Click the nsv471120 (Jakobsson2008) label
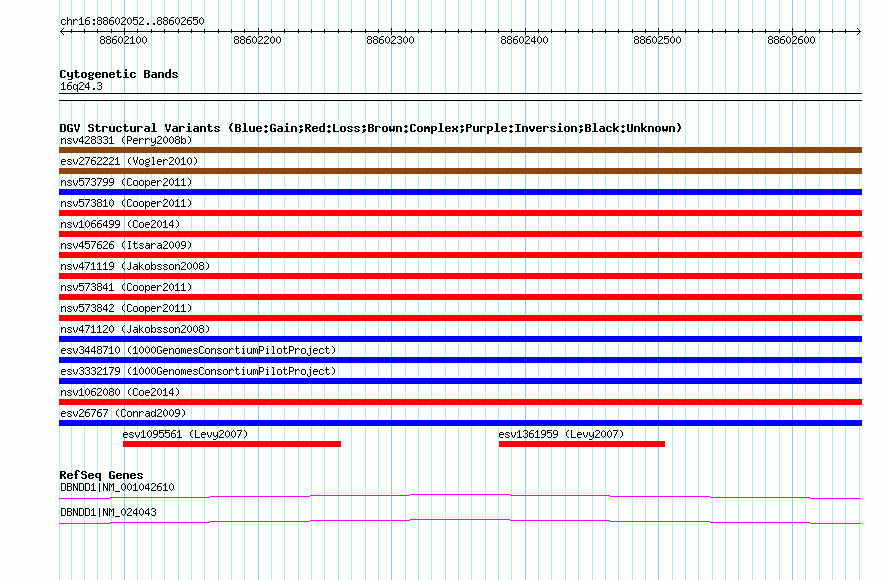This screenshot has height=580, width=890. (x=135, y=329)
